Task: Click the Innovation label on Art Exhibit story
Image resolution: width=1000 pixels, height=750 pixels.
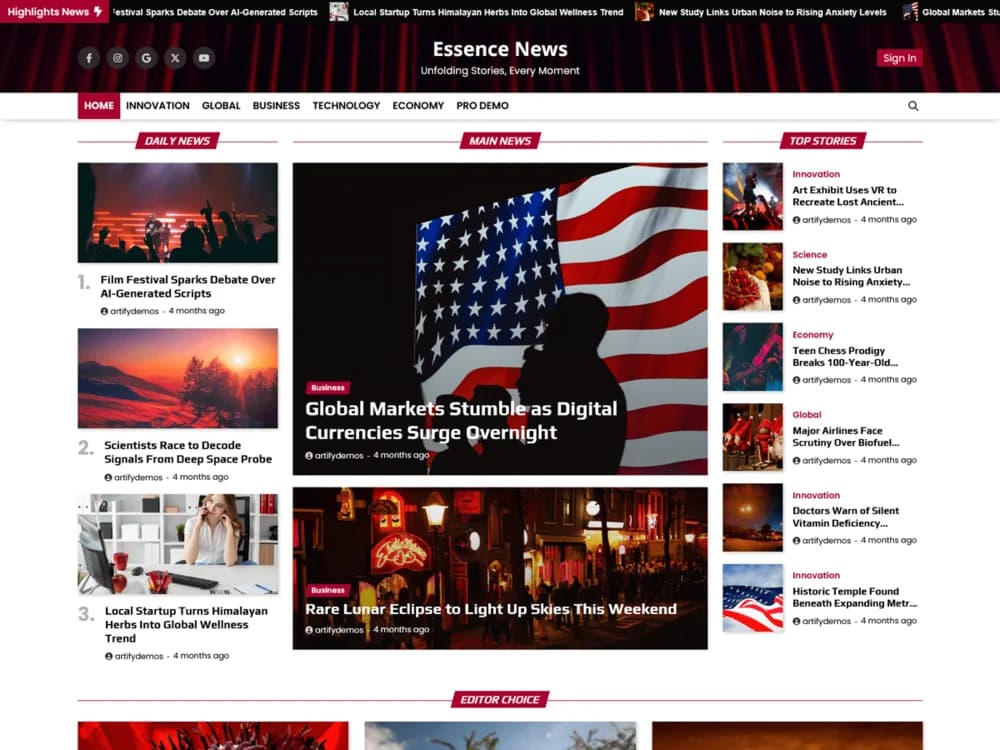Action: pyautogui.click(x=815, y=173)
